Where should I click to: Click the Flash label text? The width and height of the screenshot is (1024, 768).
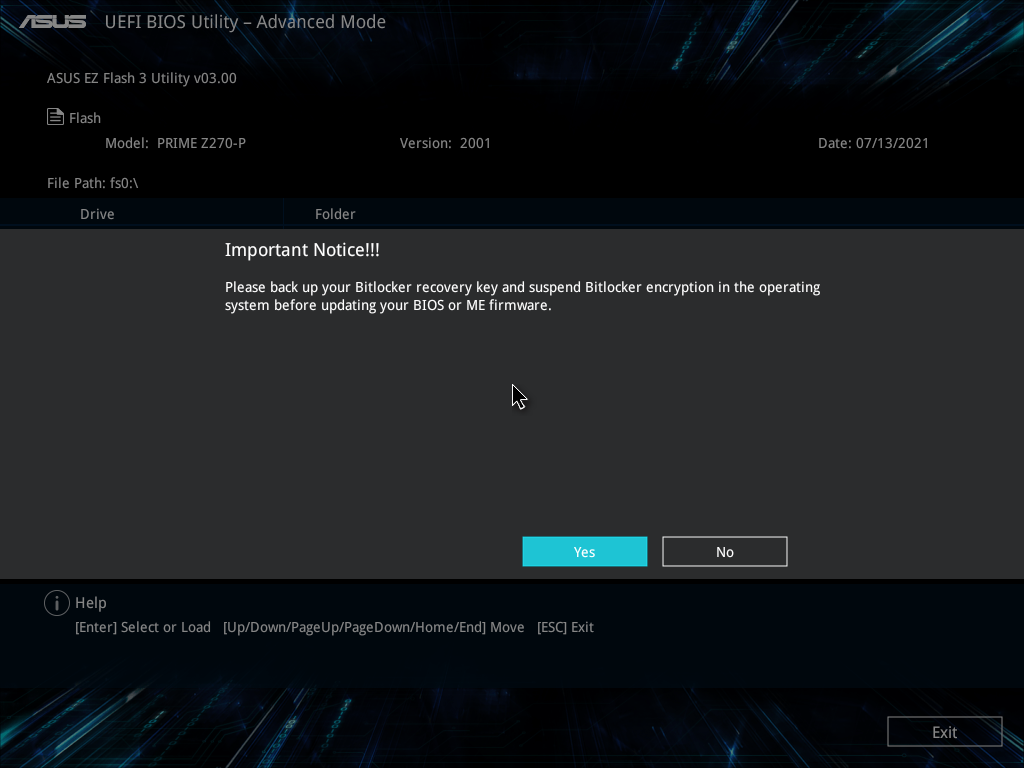[85, 118]
